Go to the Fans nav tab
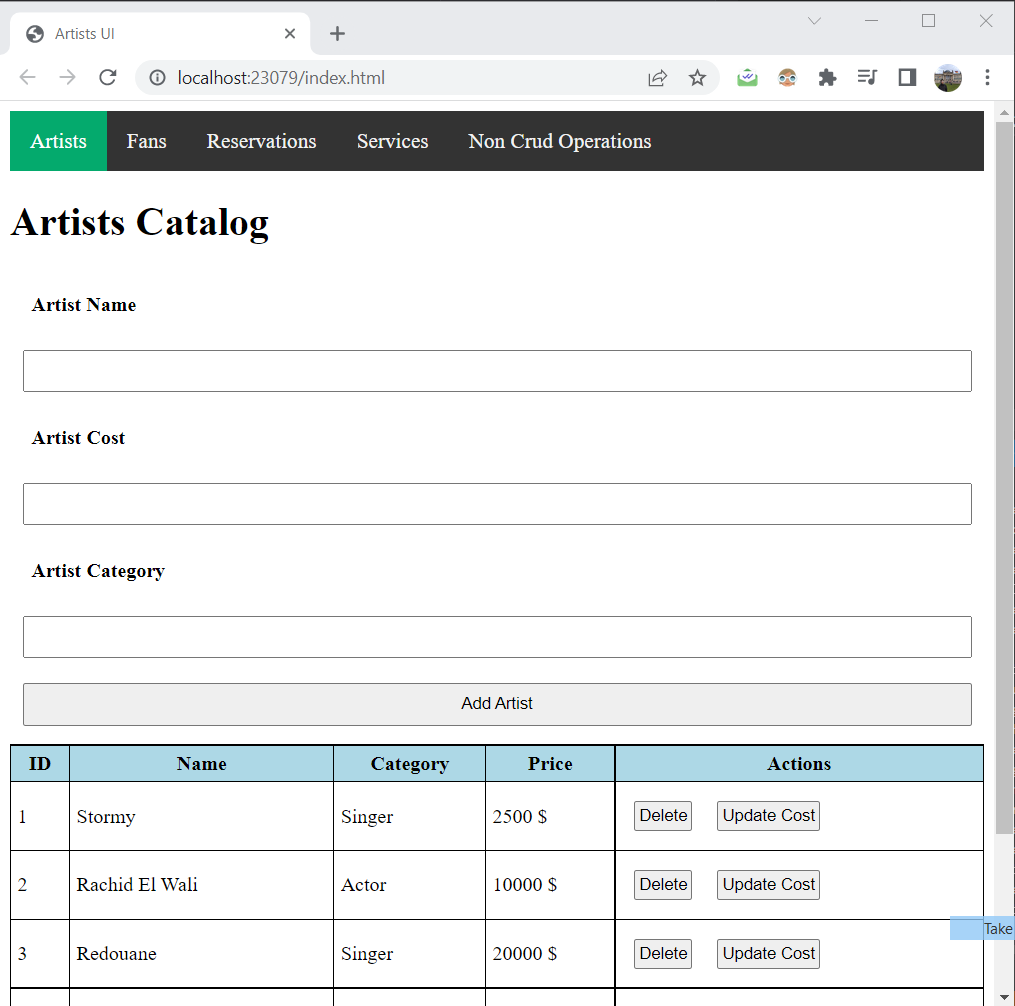This screenshot has width=1015, height=1006. point(146,141)
